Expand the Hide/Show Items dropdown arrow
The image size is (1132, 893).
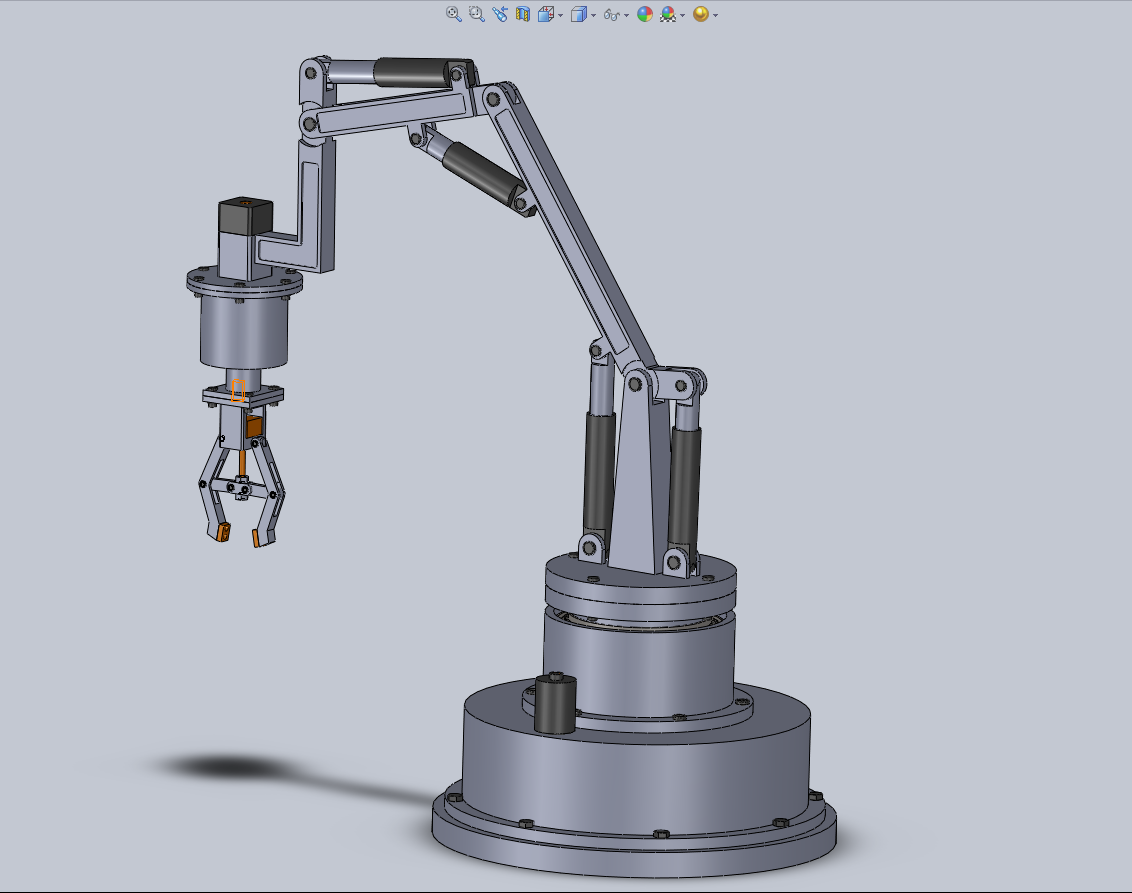click(x=626, y=15)
